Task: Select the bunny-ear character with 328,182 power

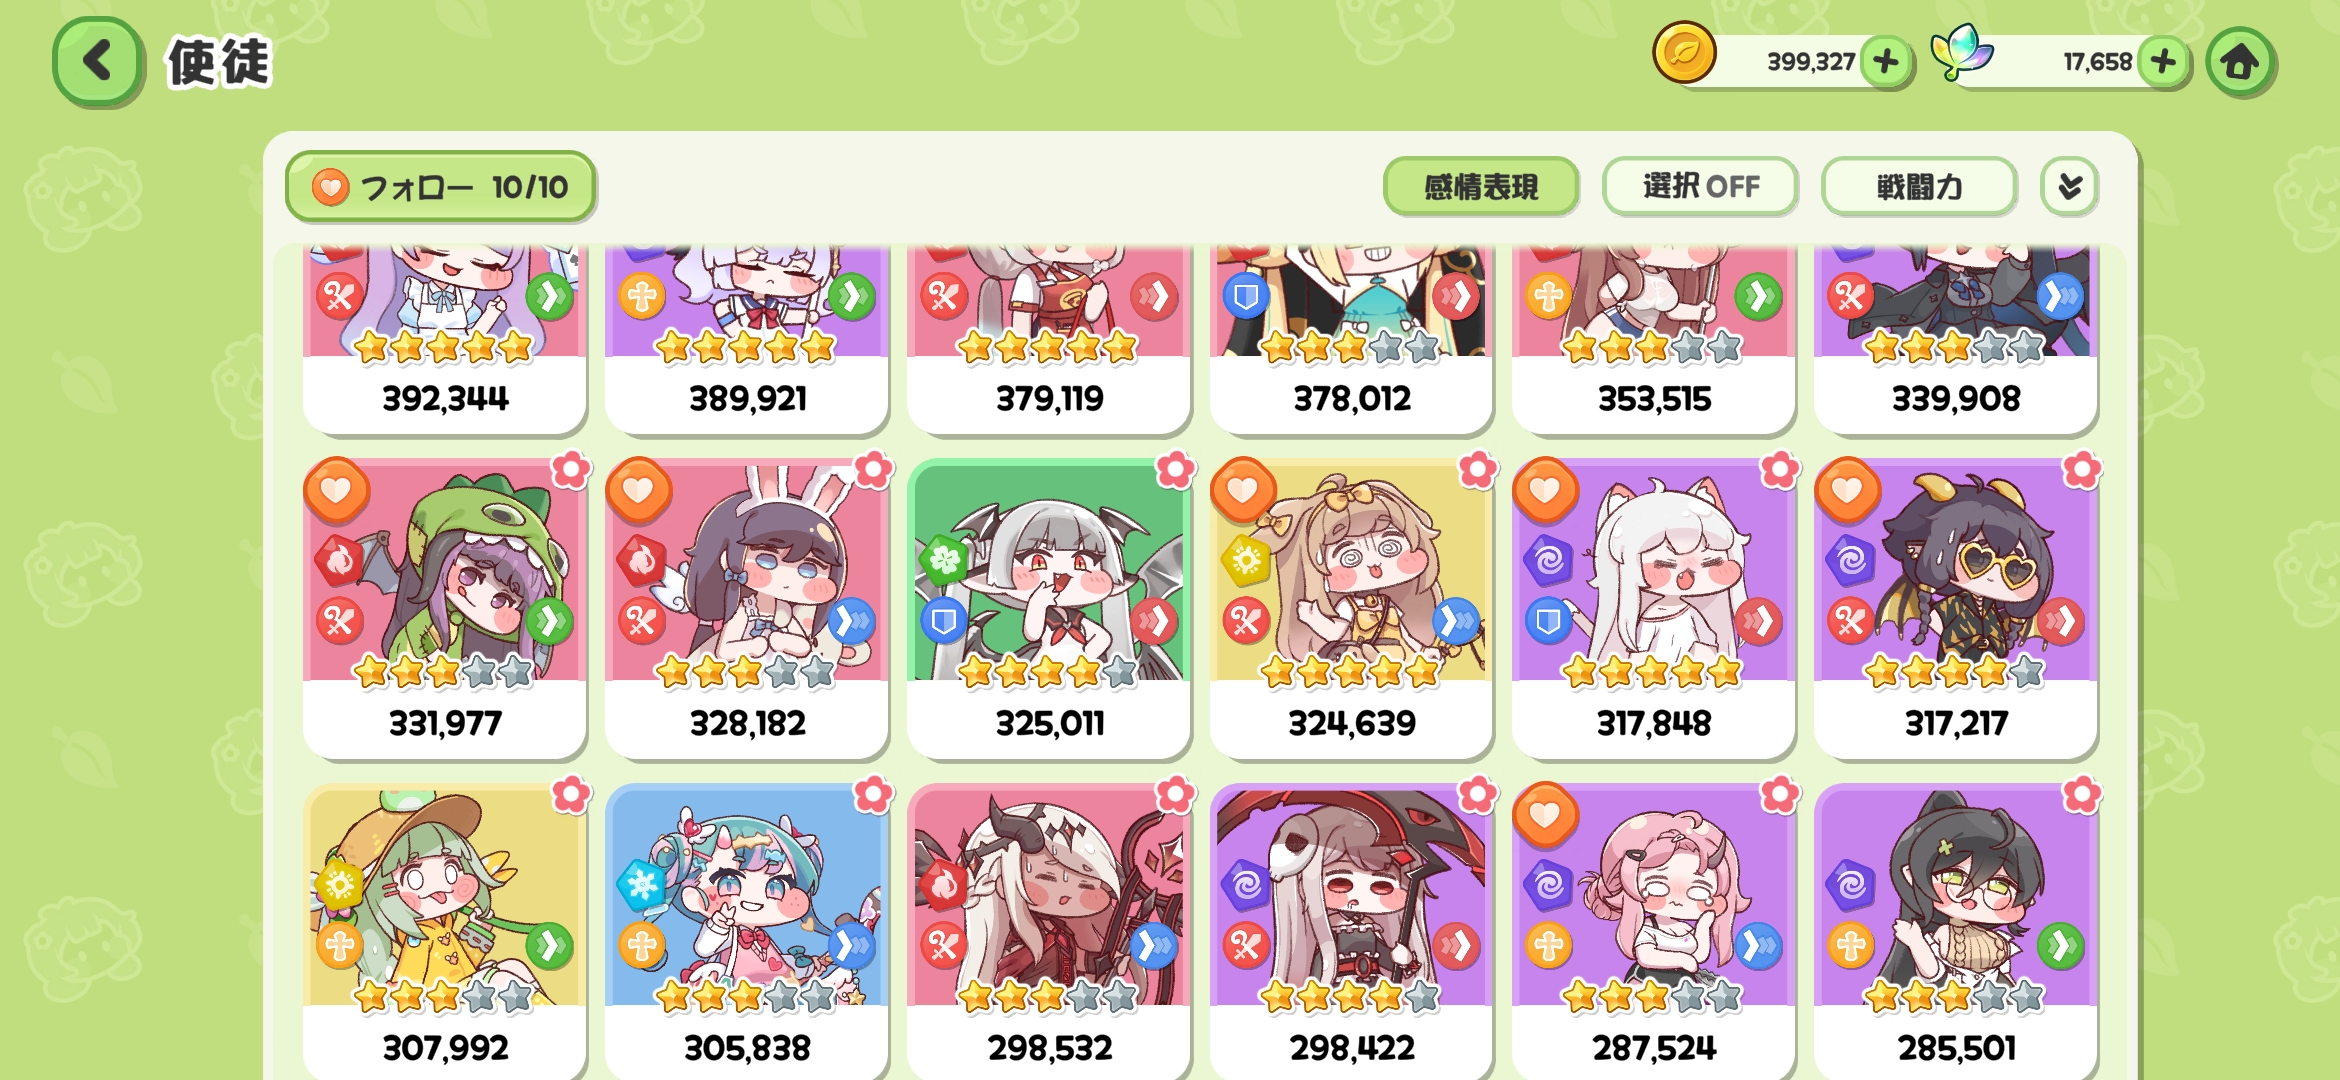Action: pyautogui.click(x=747, y=608)
